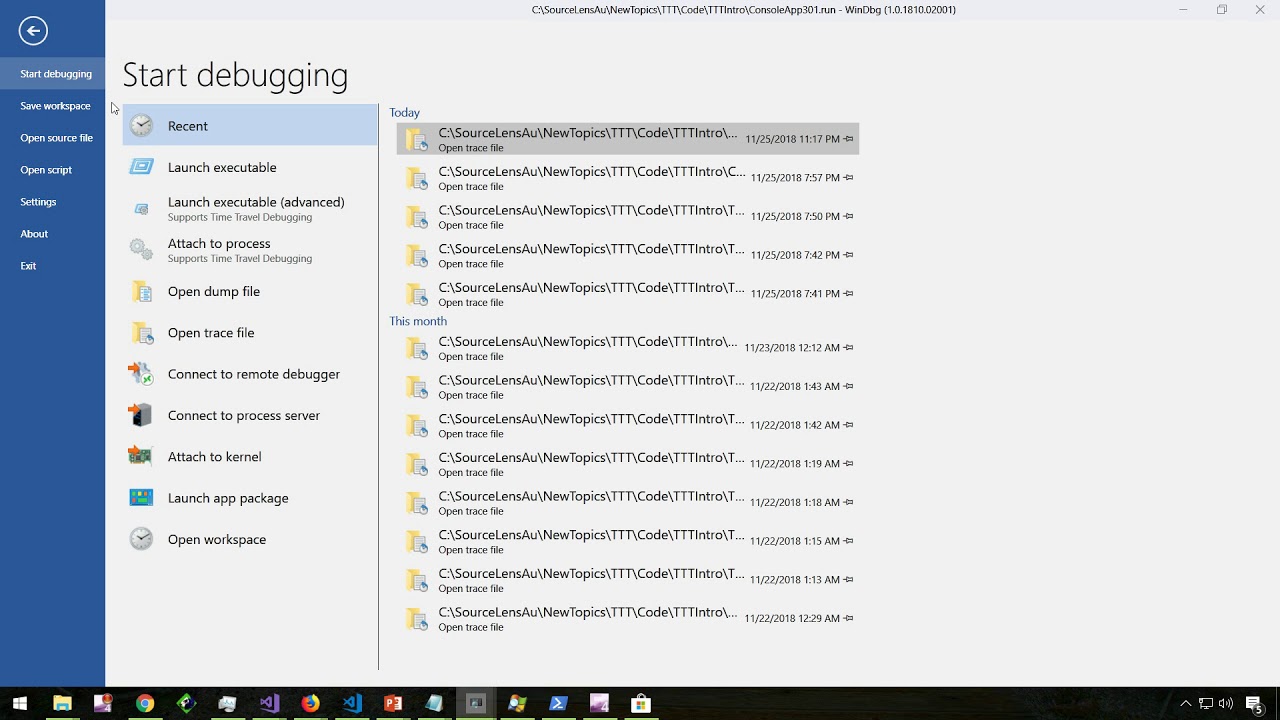Choose Launch executable (advanced)
Image resolution: width=1280 pixels, height=720 pixels.
[250, 209]
